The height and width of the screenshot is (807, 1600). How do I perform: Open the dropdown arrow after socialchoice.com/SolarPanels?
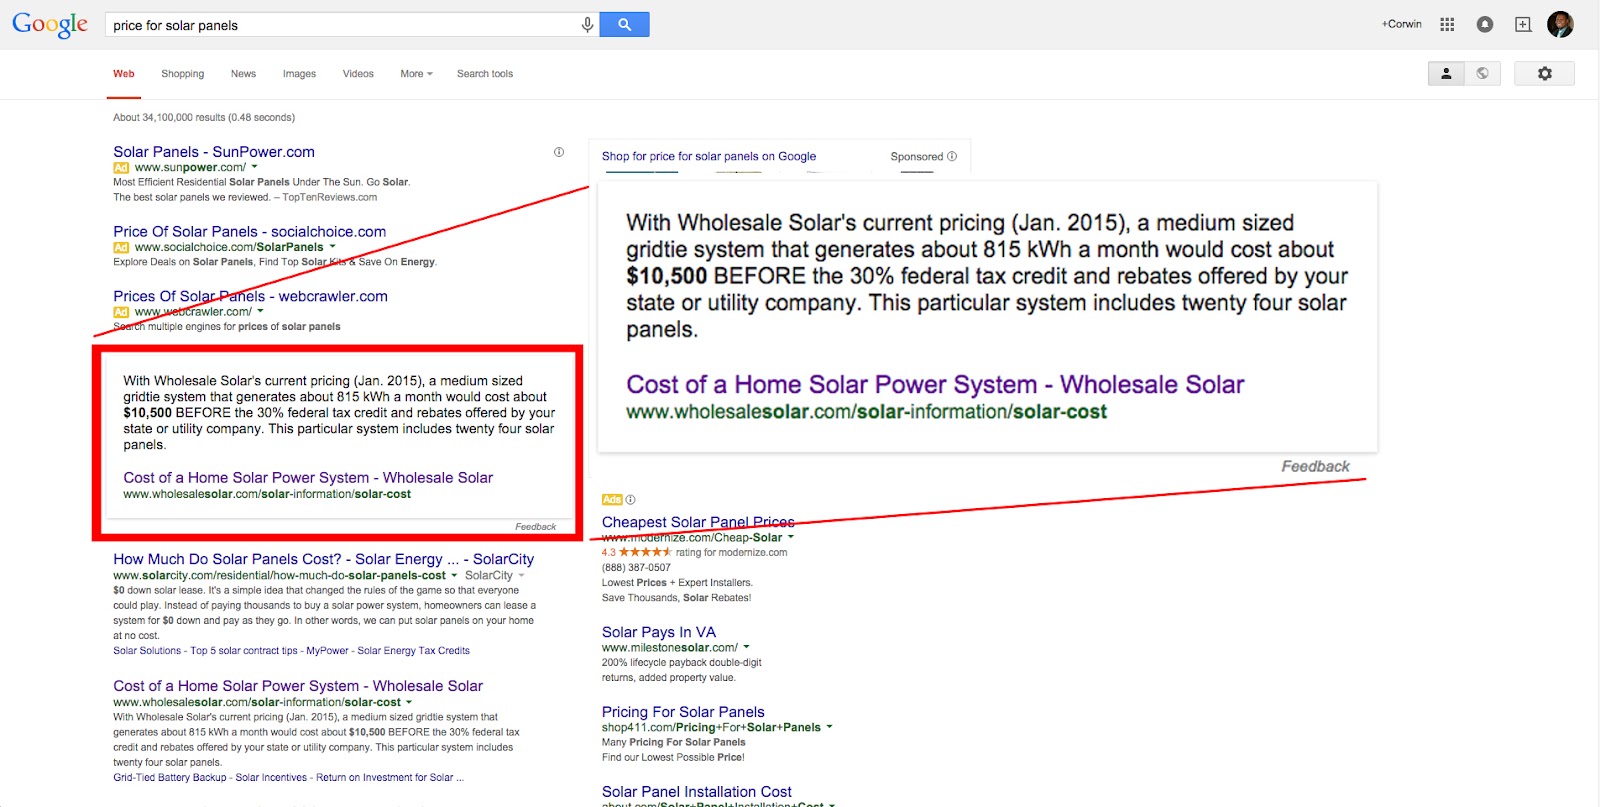tap(333, 247)
